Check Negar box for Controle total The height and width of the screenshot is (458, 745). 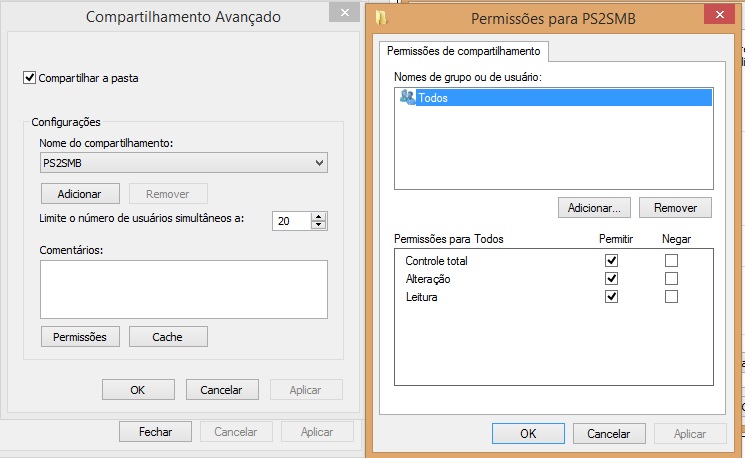tap(672, 261)
